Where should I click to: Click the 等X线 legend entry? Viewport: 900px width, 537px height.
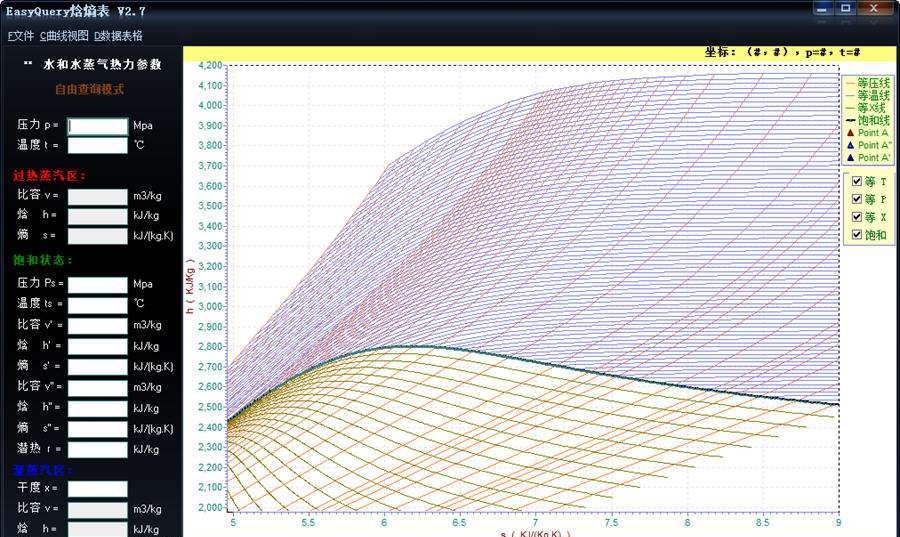866,108
